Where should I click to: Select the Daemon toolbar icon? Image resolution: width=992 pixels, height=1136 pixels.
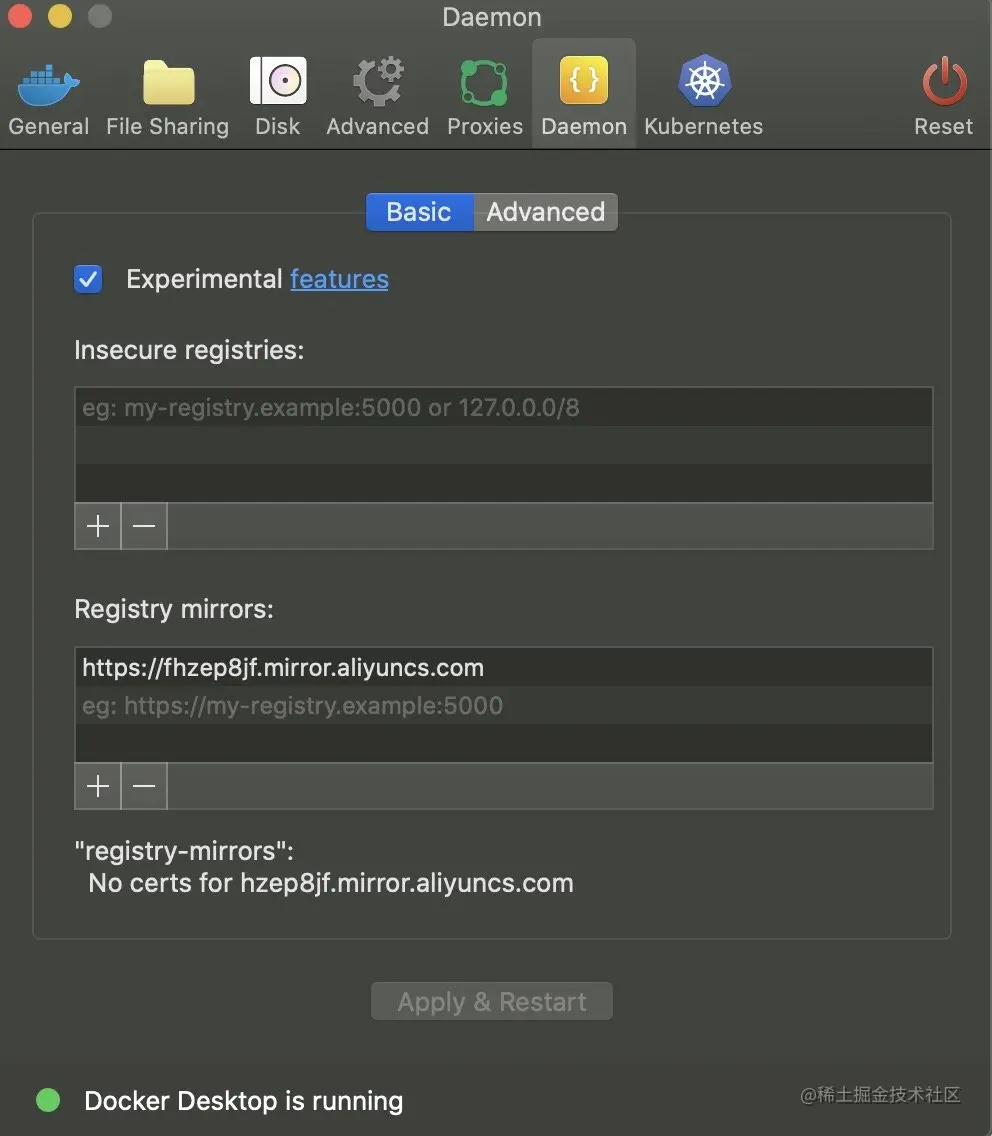pyautogui.click(x=583, y=80)
